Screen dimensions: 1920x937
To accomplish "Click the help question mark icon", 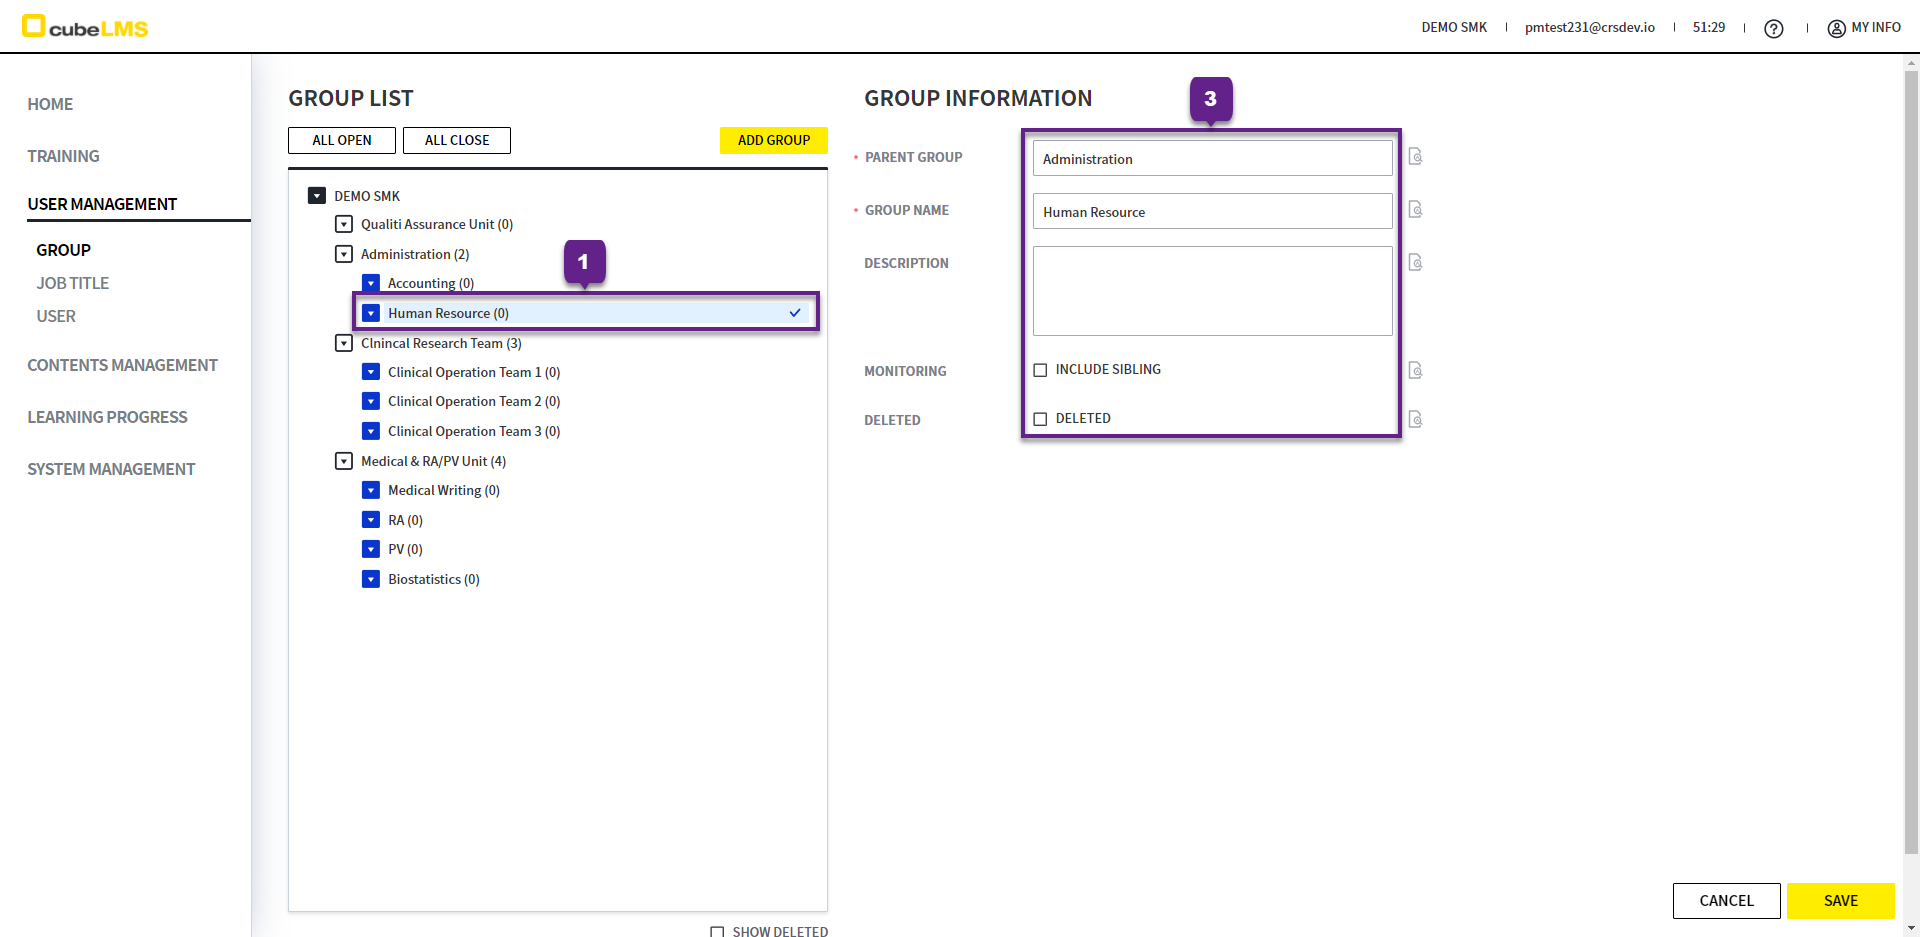I will click(x=1773, y=29).
